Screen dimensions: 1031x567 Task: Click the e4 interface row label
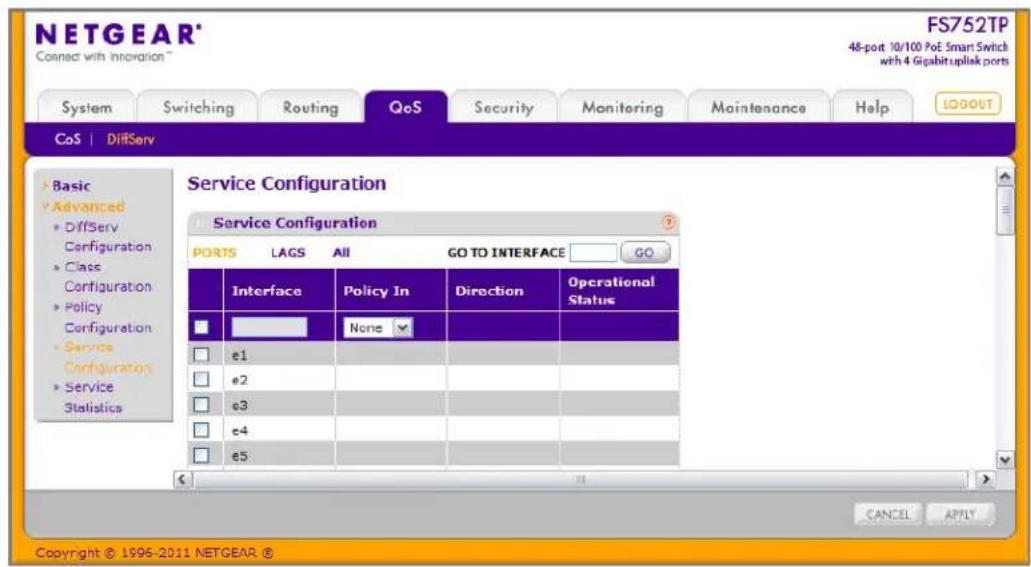tap(239, 431)
